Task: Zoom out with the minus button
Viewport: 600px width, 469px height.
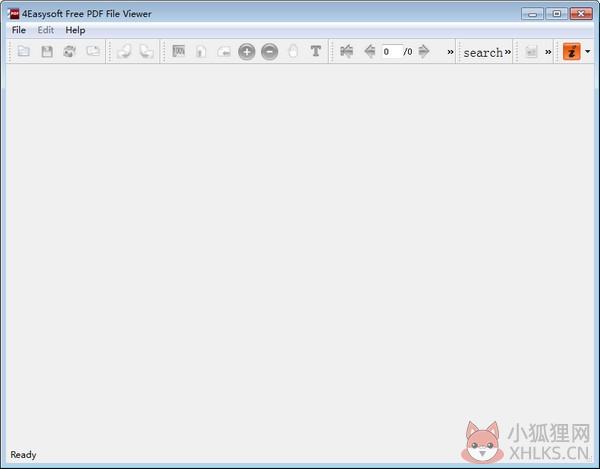Action: (x=270, y=51)
